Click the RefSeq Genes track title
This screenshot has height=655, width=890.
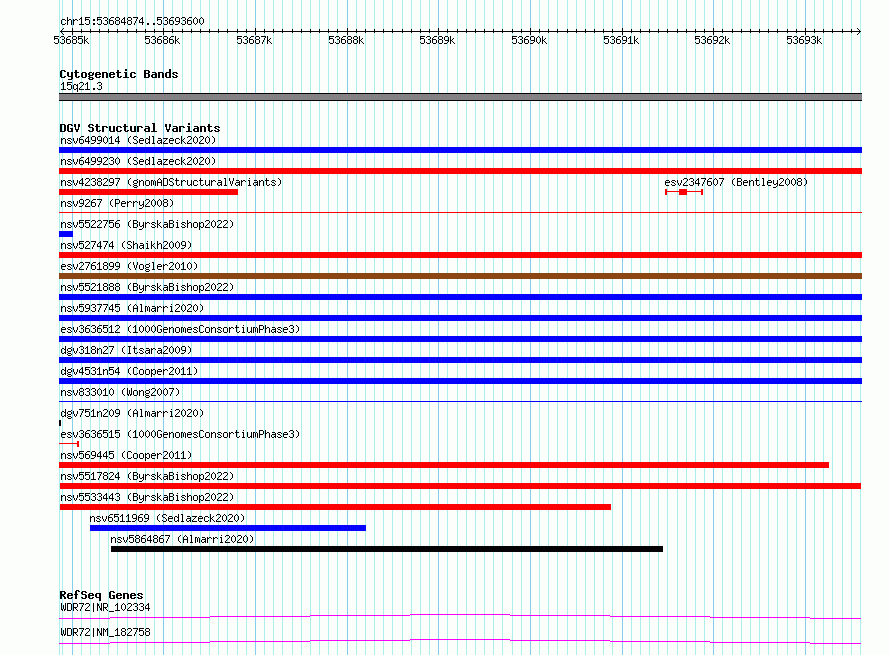coord(101,595)
